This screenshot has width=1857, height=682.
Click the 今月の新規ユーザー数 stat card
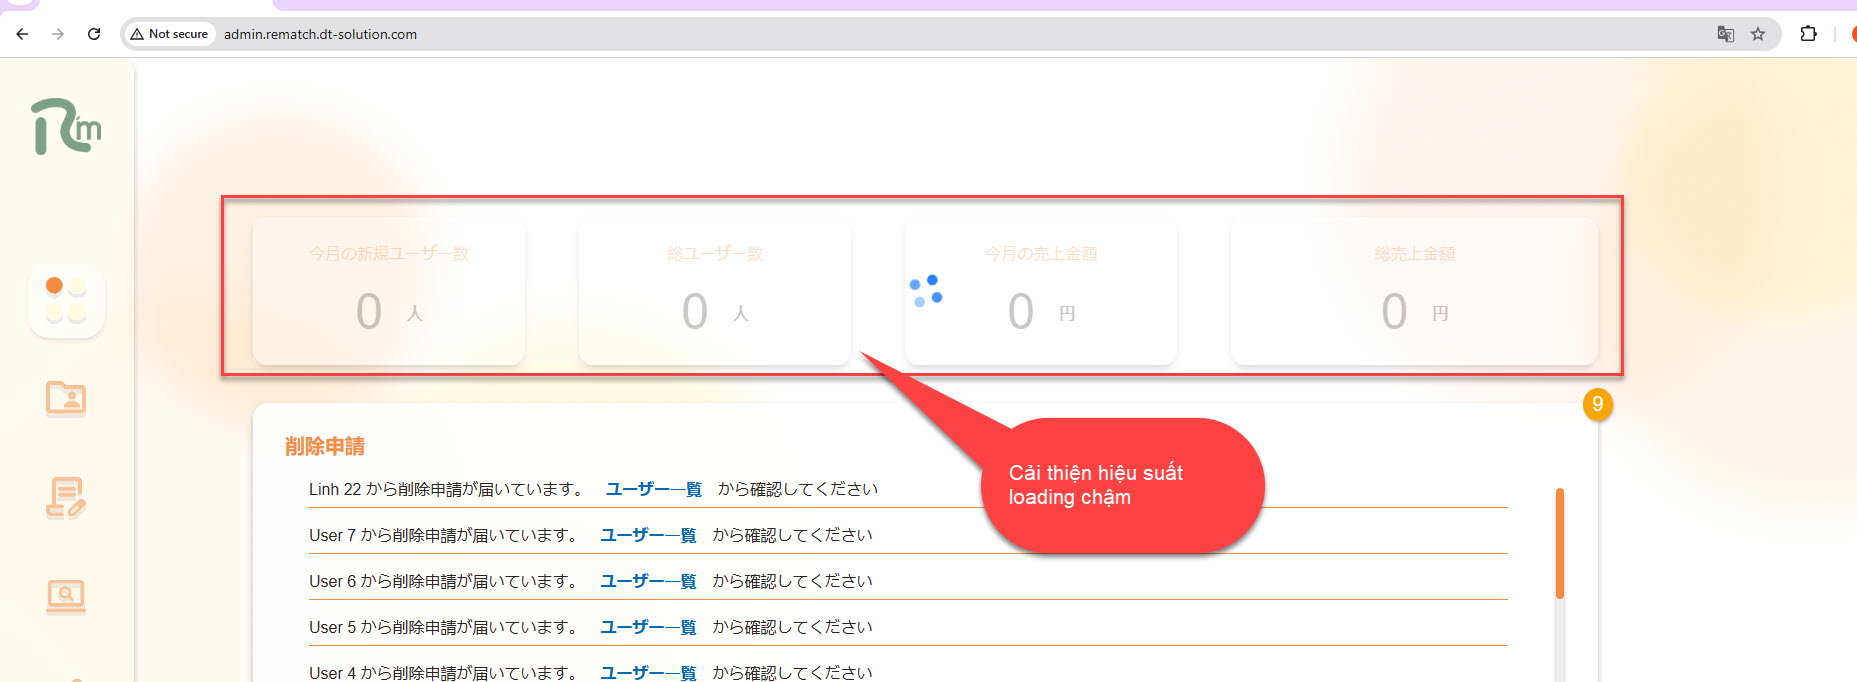[389, 291]
